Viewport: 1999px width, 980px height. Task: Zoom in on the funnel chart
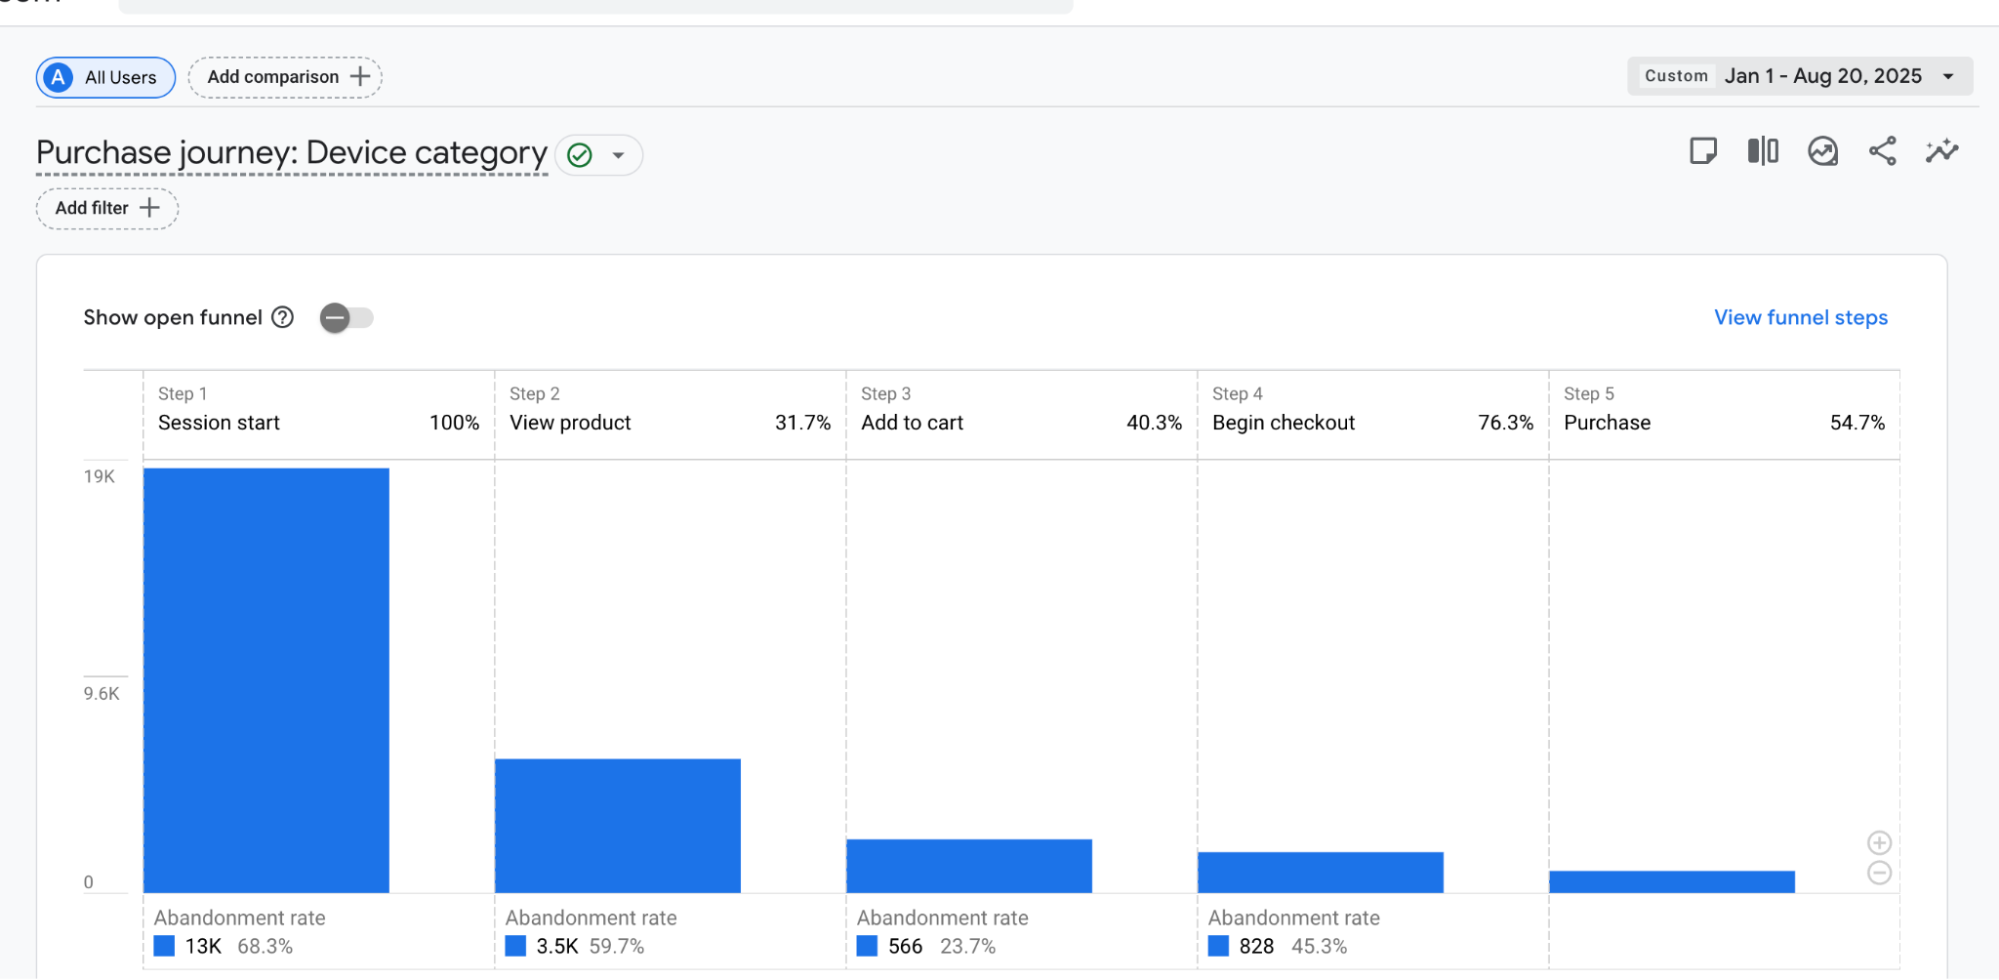tap(1879, 843)
